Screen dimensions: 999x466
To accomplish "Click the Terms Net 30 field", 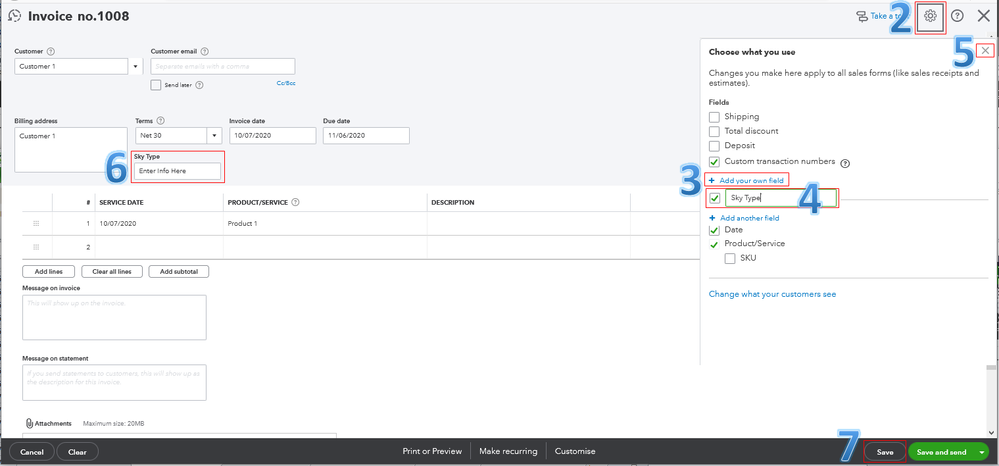I will [x=171, y=136].
